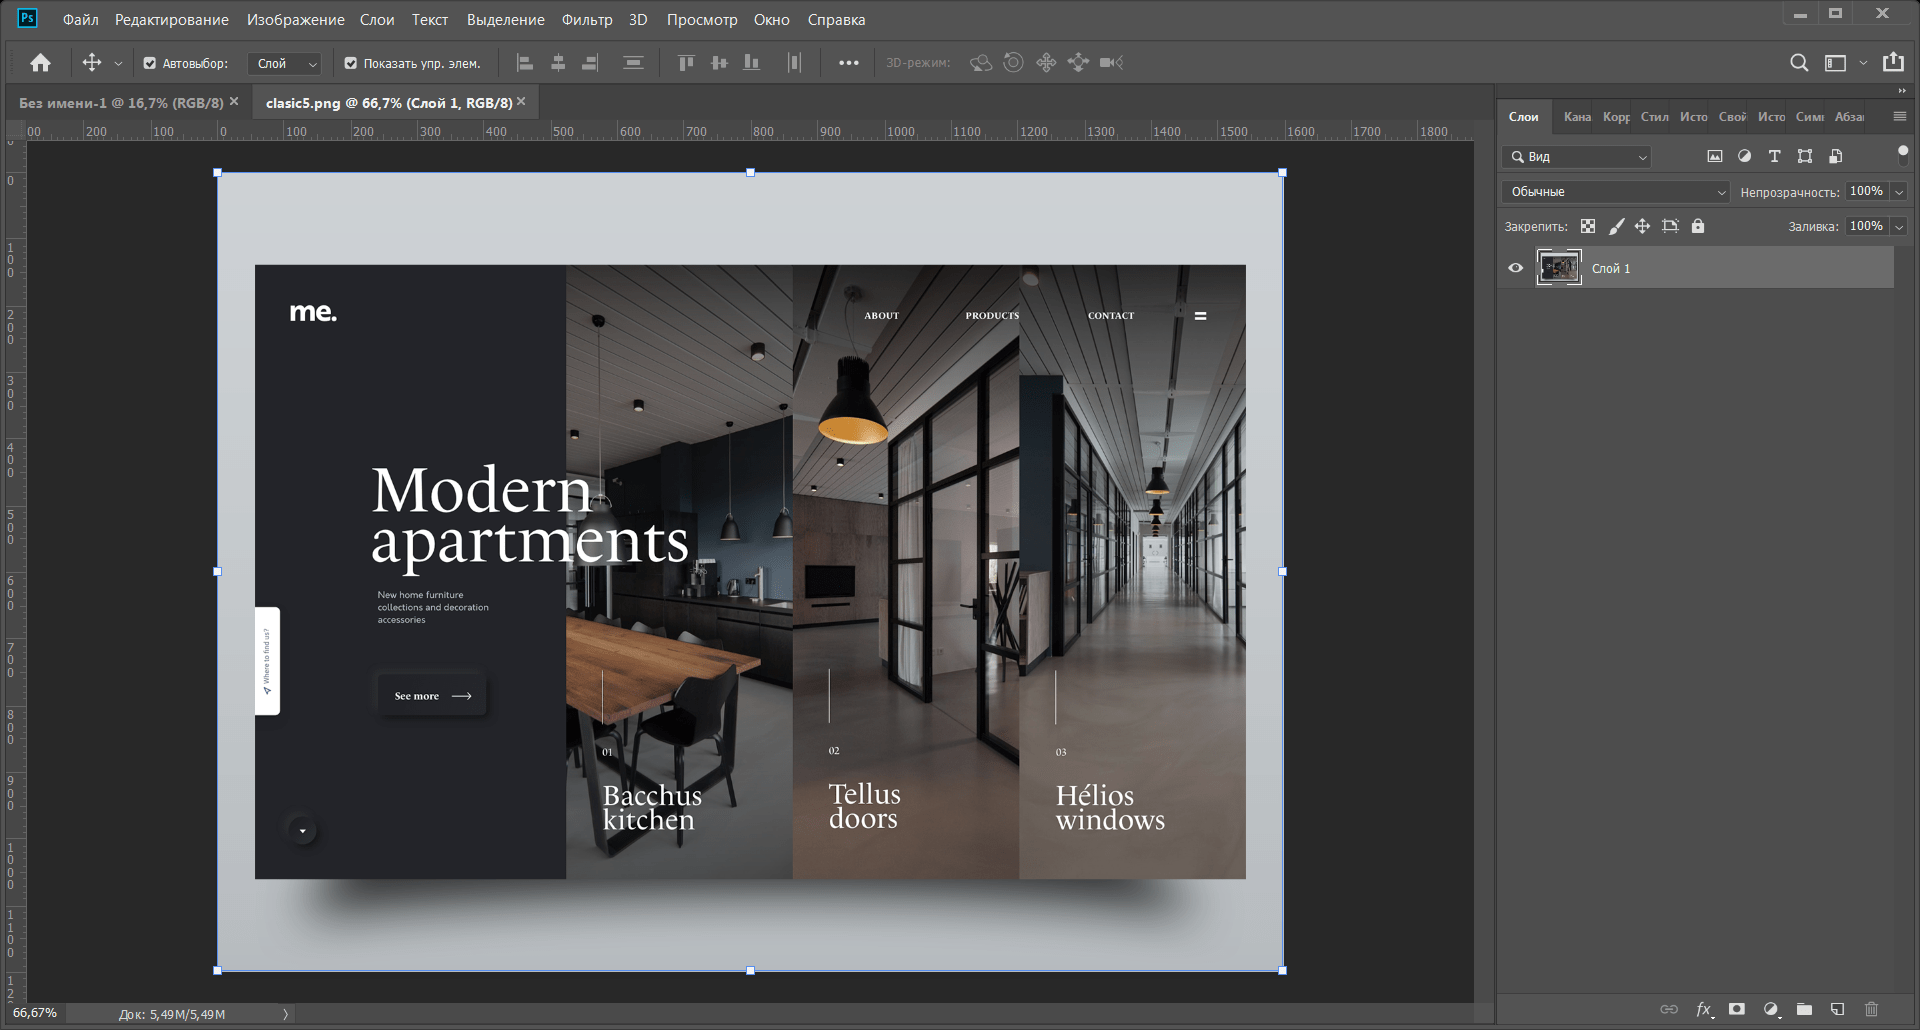The width and height of the screenshot is (1920, 1030).
Task: Create a new group with folder icon
Action: [1804, 1009]
